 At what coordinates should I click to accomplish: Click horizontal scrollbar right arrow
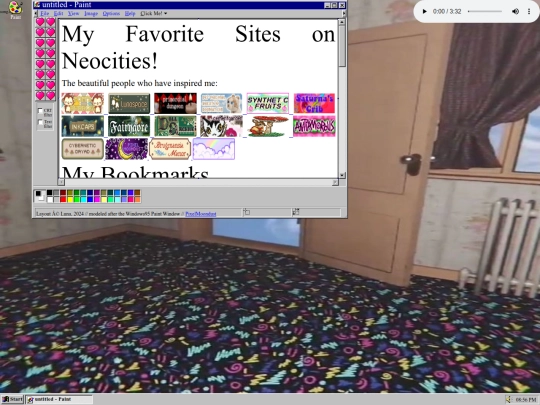pyautogui.click(x=335, y=182)
